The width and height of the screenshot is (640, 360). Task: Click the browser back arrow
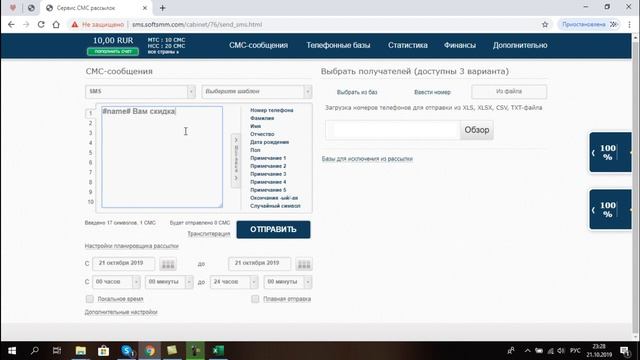click(11, 24)
